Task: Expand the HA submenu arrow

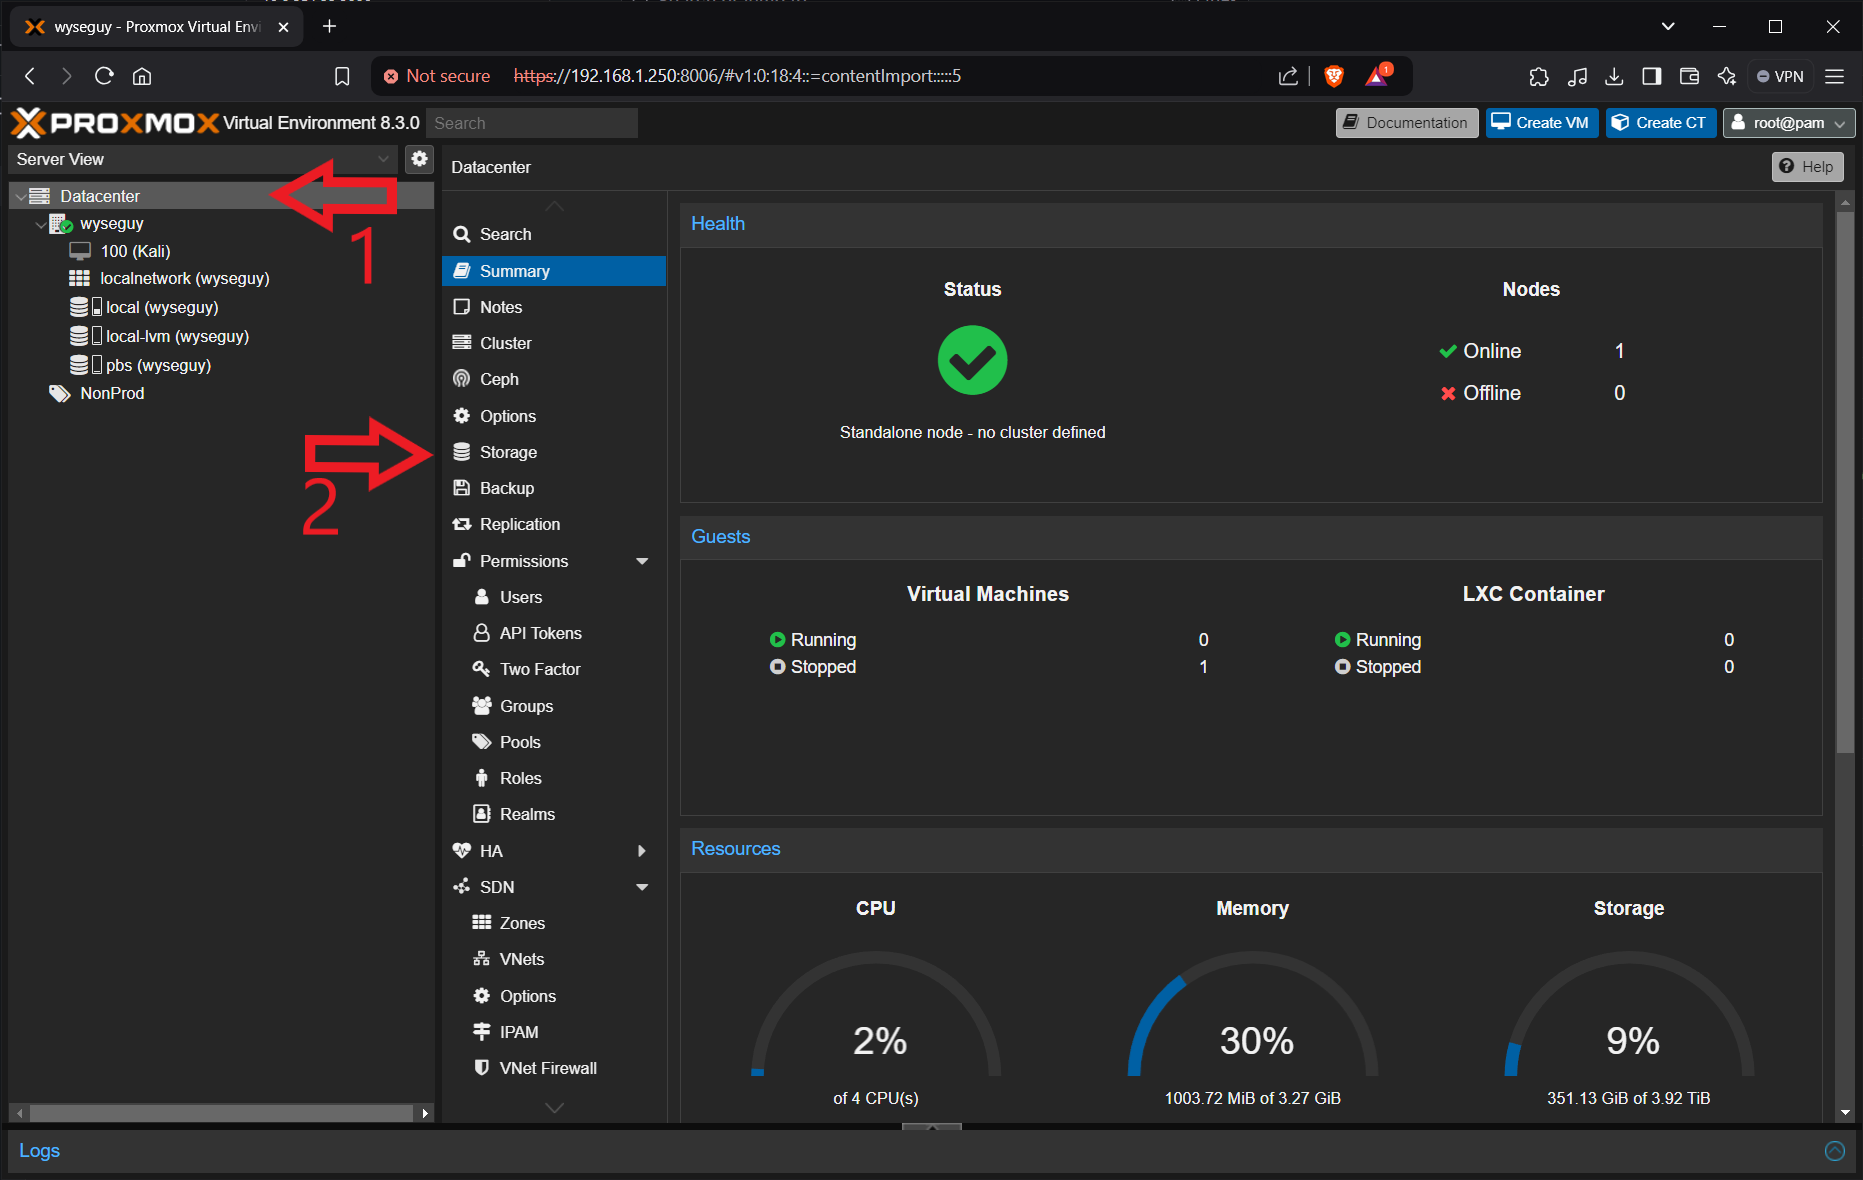Action: click(x=642, y=851)
